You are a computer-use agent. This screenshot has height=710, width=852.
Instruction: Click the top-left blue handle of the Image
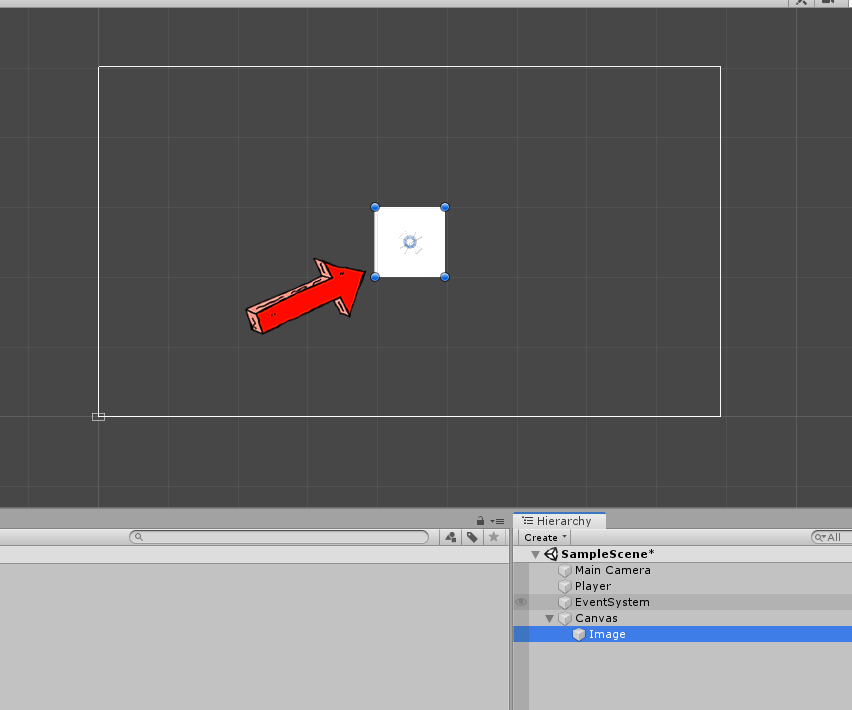click(x=375, y=207)
